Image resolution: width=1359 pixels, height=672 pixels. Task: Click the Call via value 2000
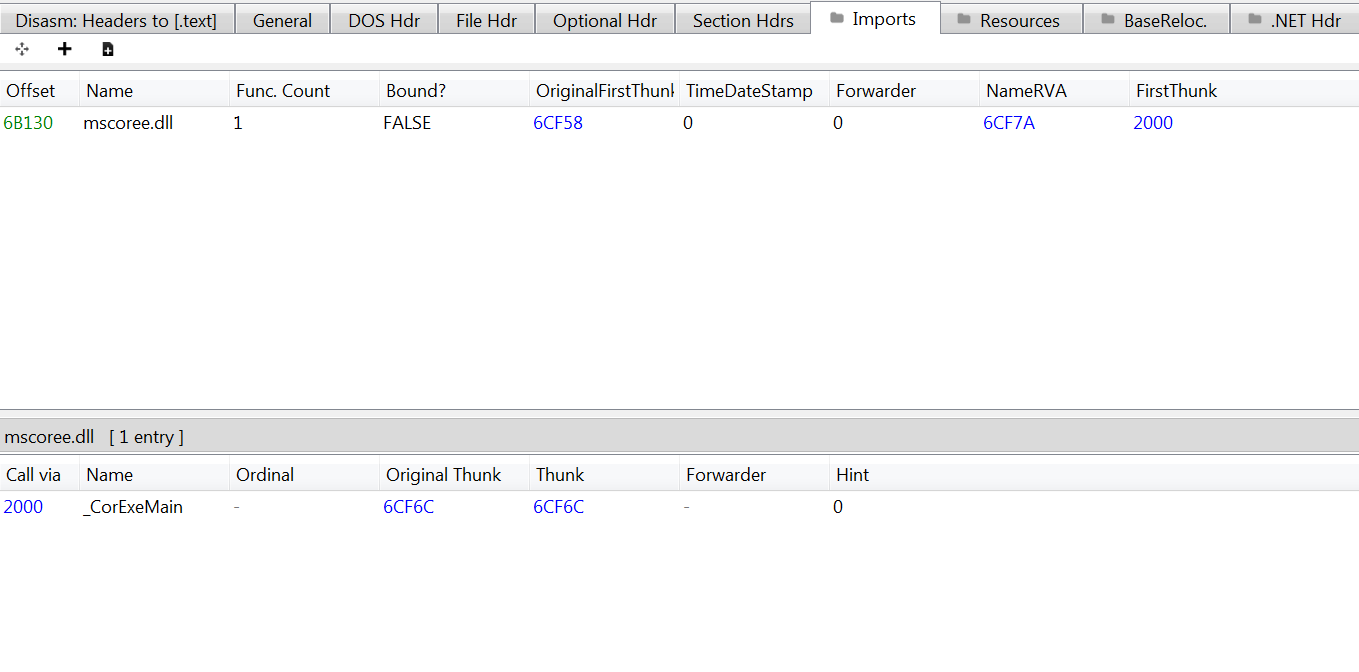tap(24, 507)
